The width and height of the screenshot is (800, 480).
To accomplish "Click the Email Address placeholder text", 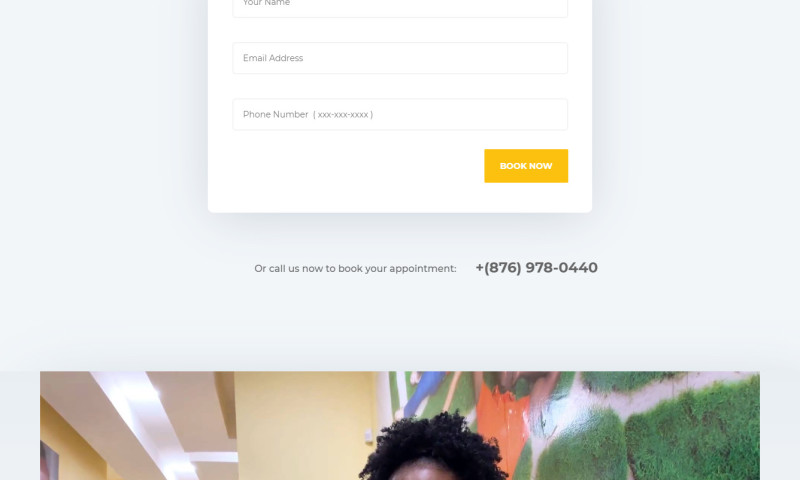I will (273, 58).
